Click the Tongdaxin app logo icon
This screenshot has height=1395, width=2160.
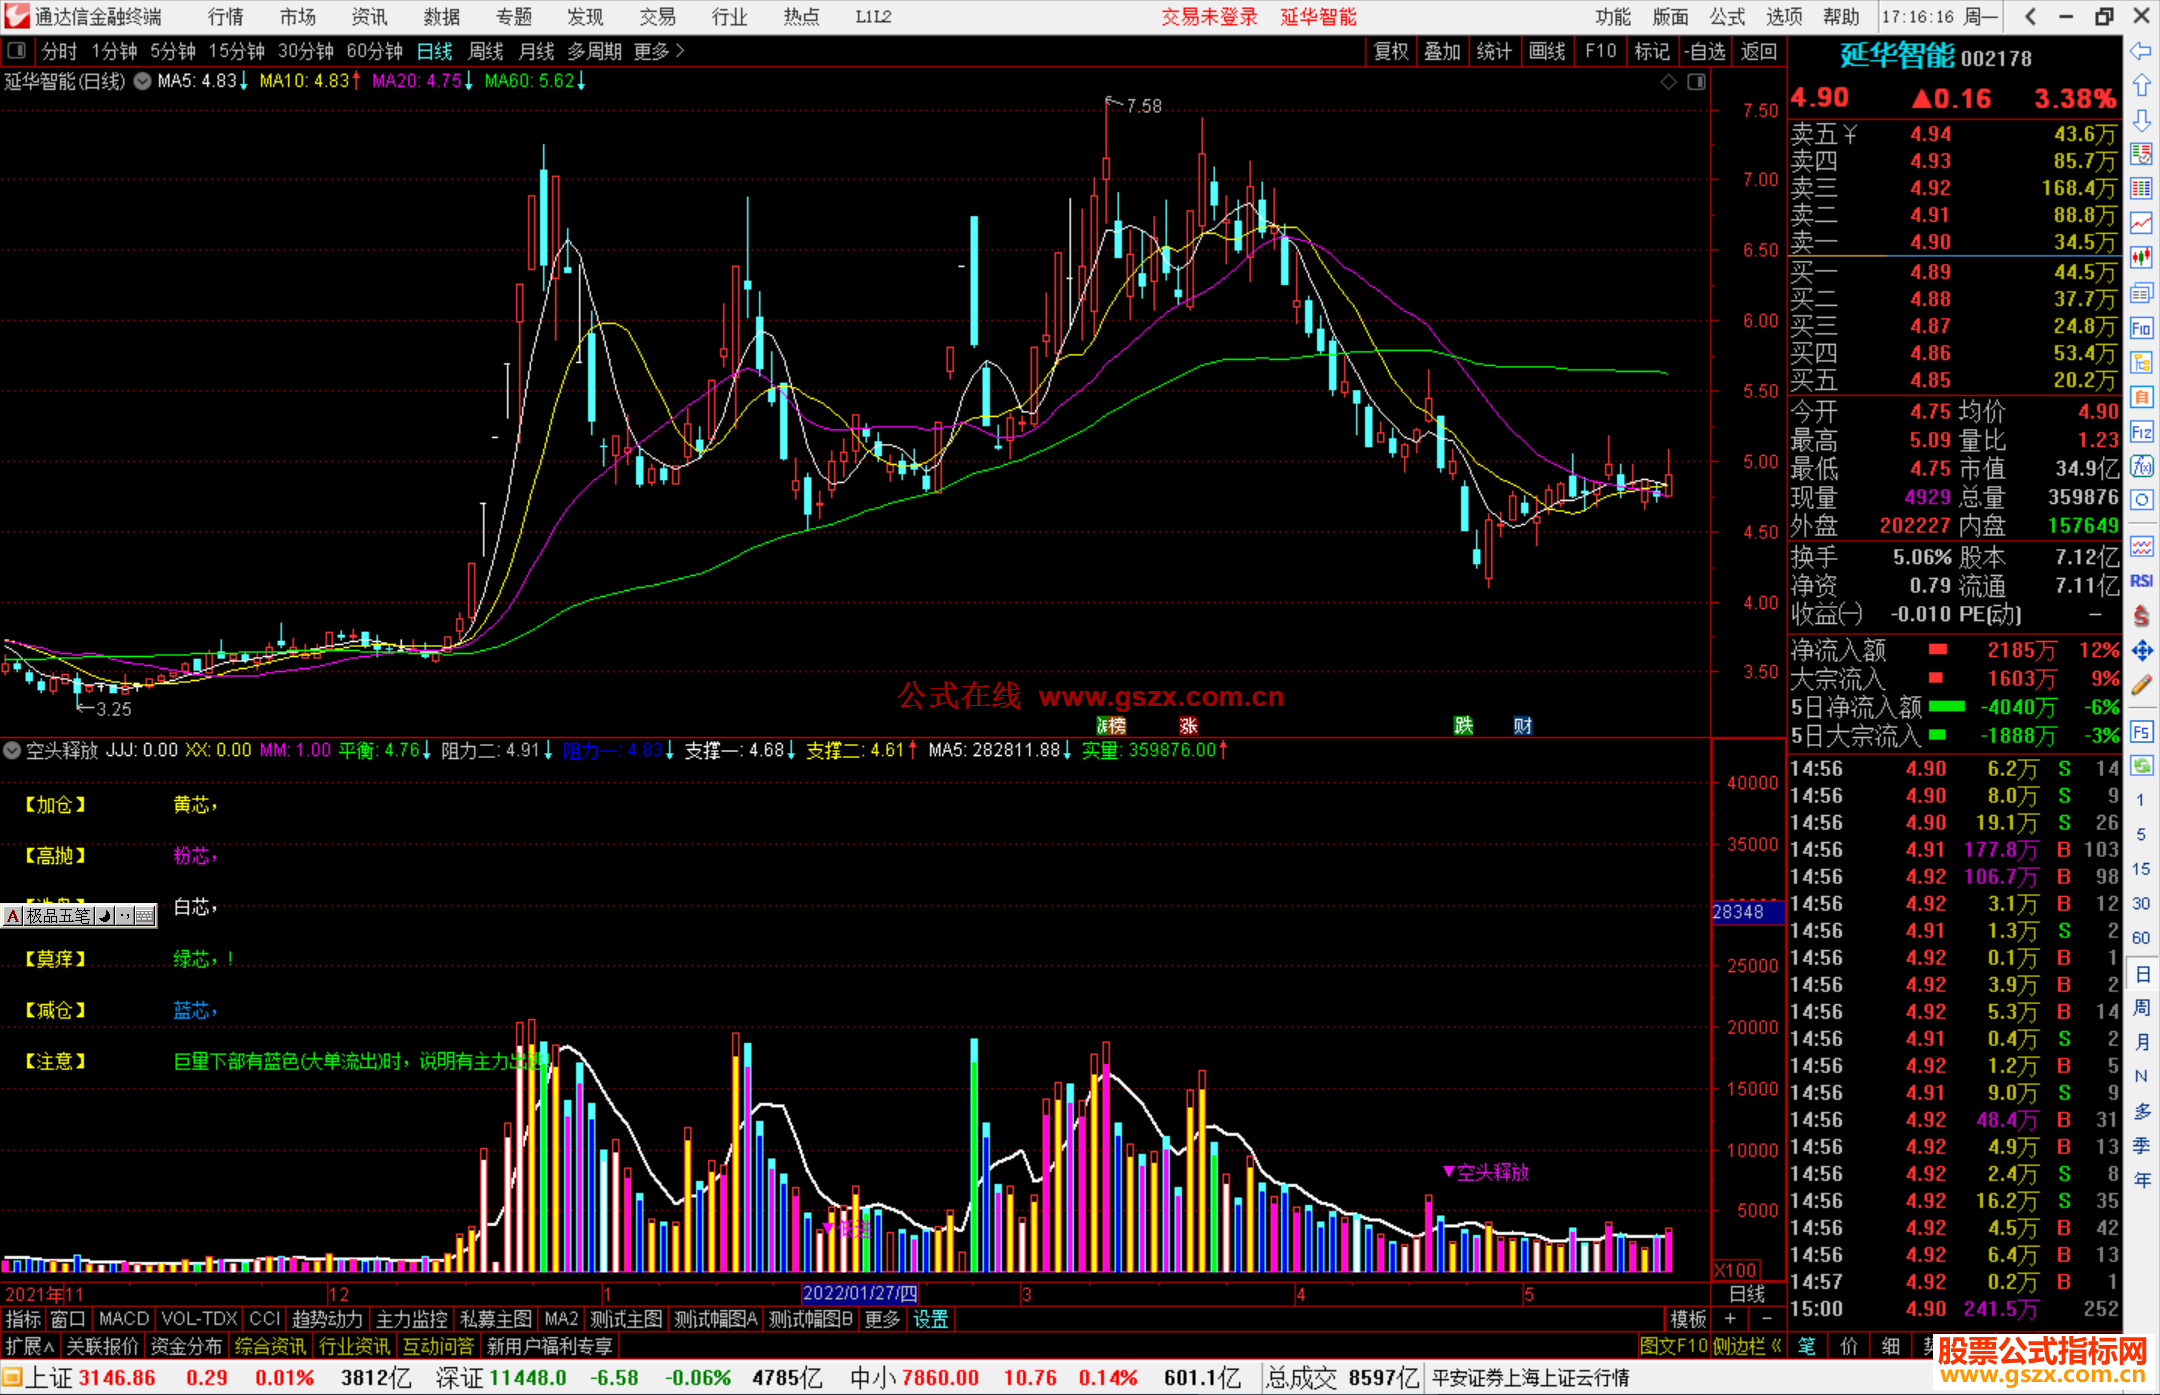pyautogui.click(x=17, y=16)
